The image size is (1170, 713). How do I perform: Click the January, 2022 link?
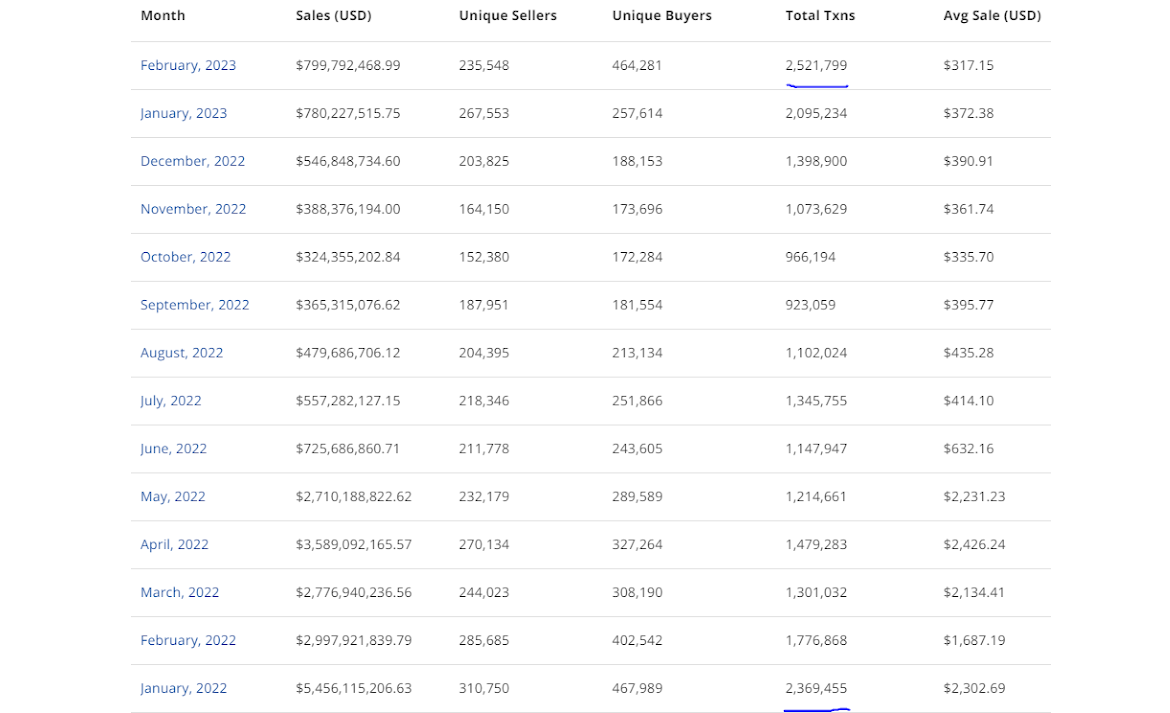coord(183,688)
